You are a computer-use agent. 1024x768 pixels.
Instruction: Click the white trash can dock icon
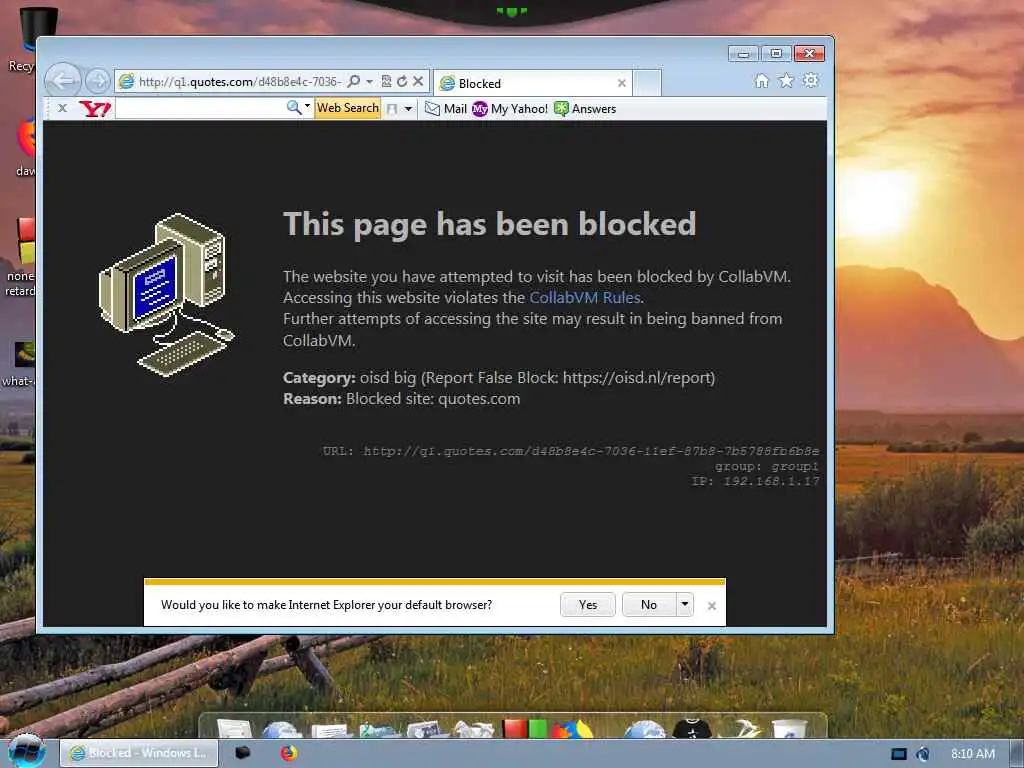click(790, 728)
